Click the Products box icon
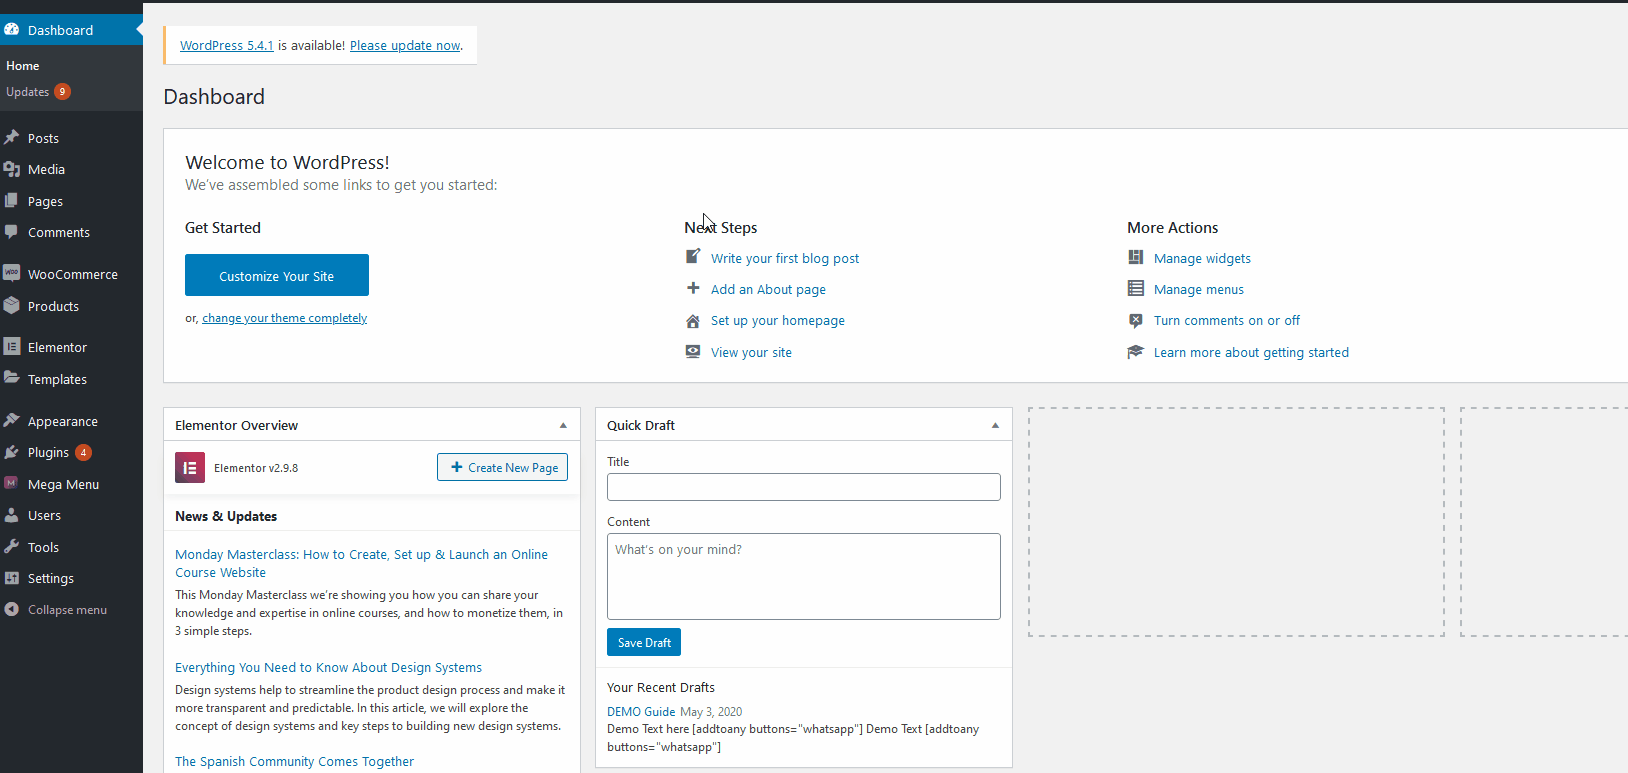The width and height of the screenshot is (1628, 773). [12, 306]
